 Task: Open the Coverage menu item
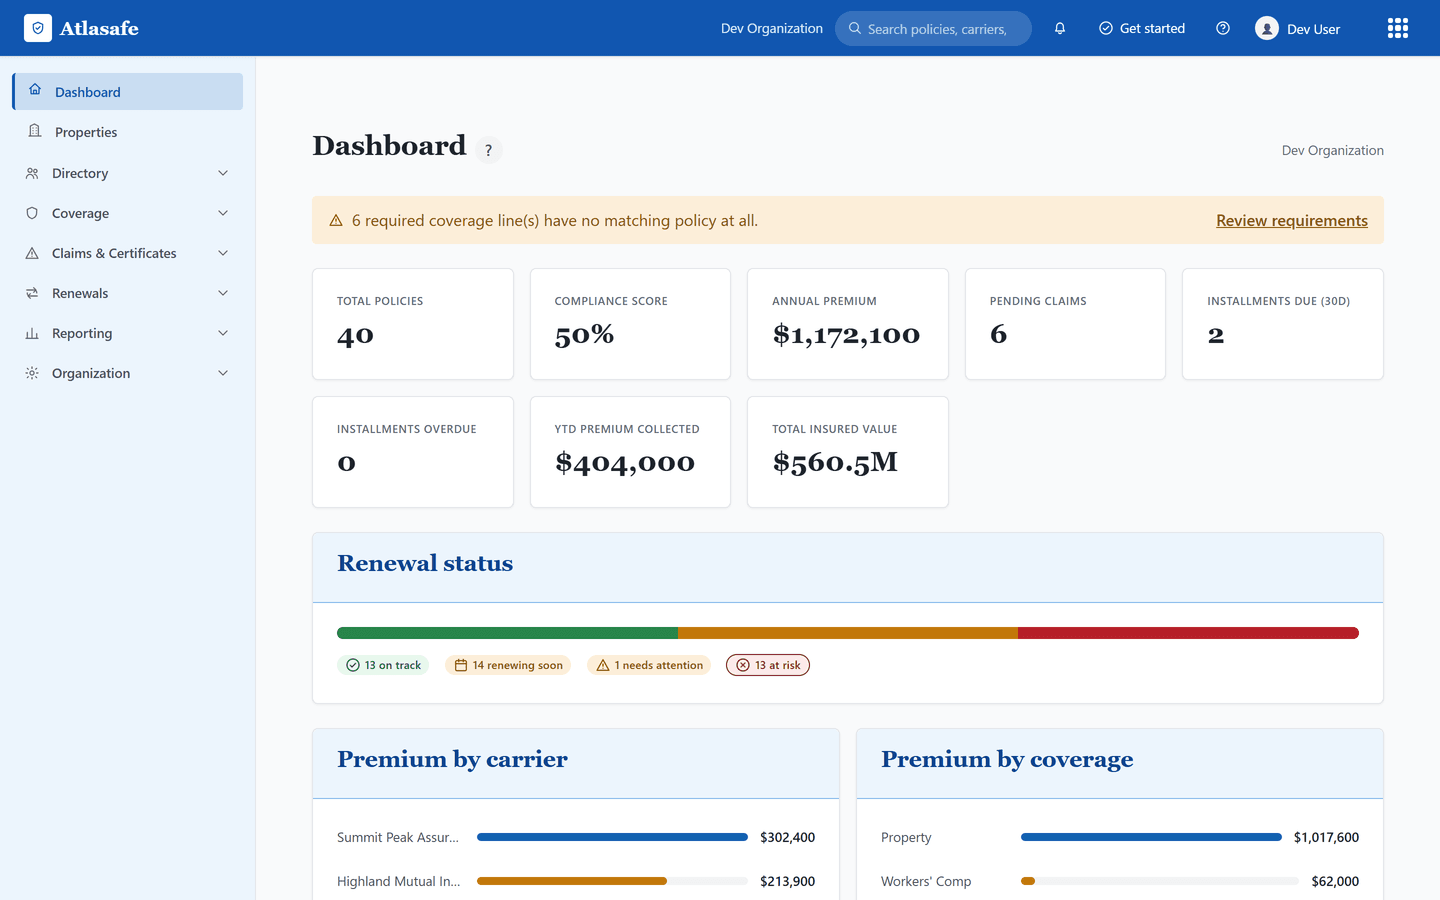pos(128,213)
